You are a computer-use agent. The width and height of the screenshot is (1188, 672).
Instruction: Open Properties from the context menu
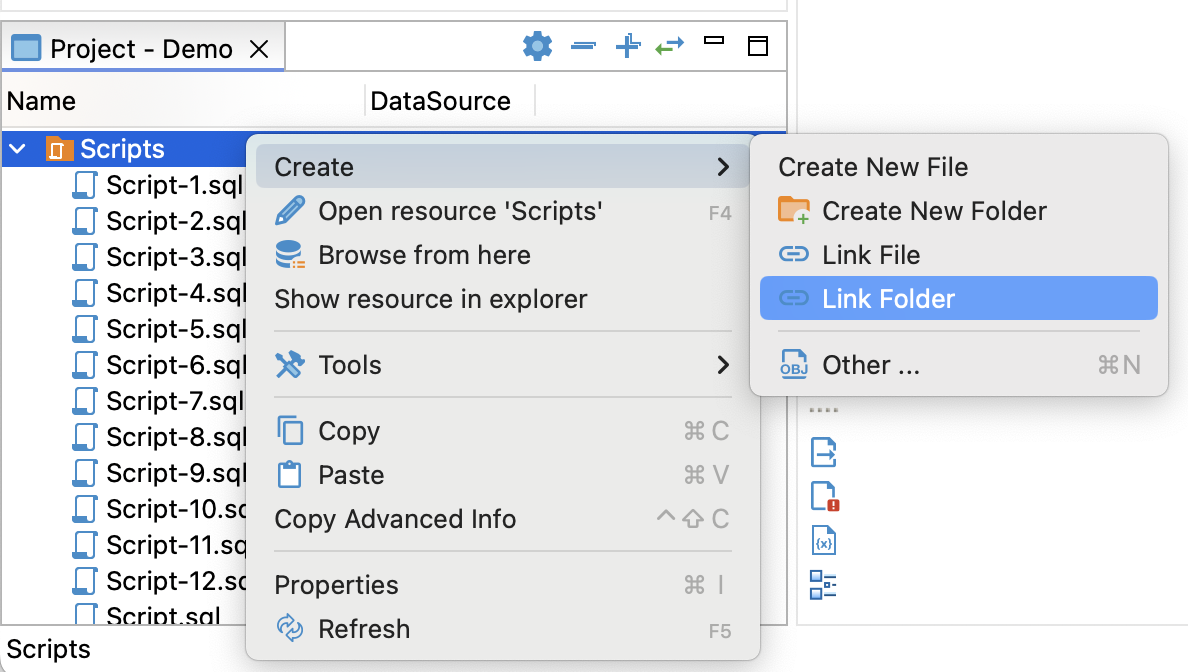click(x=336, y=585)
